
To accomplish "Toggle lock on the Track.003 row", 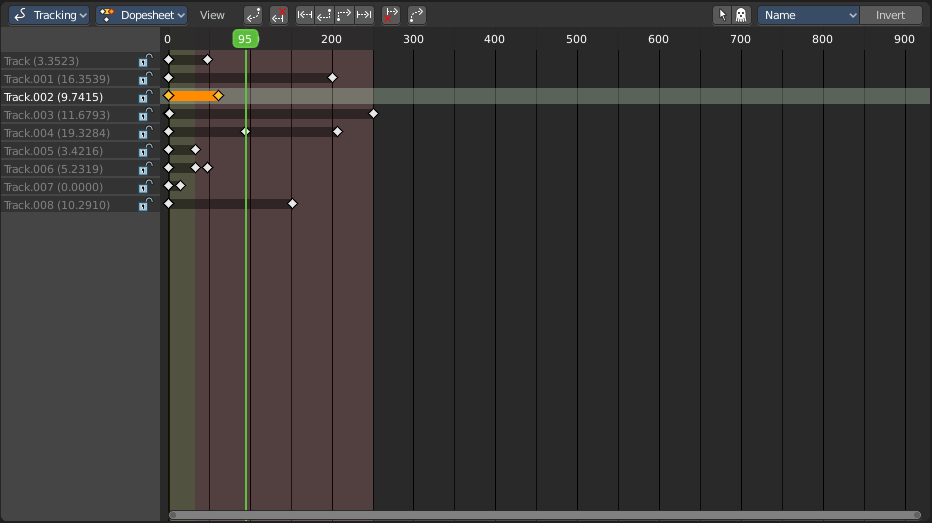I will click(146, 115).
